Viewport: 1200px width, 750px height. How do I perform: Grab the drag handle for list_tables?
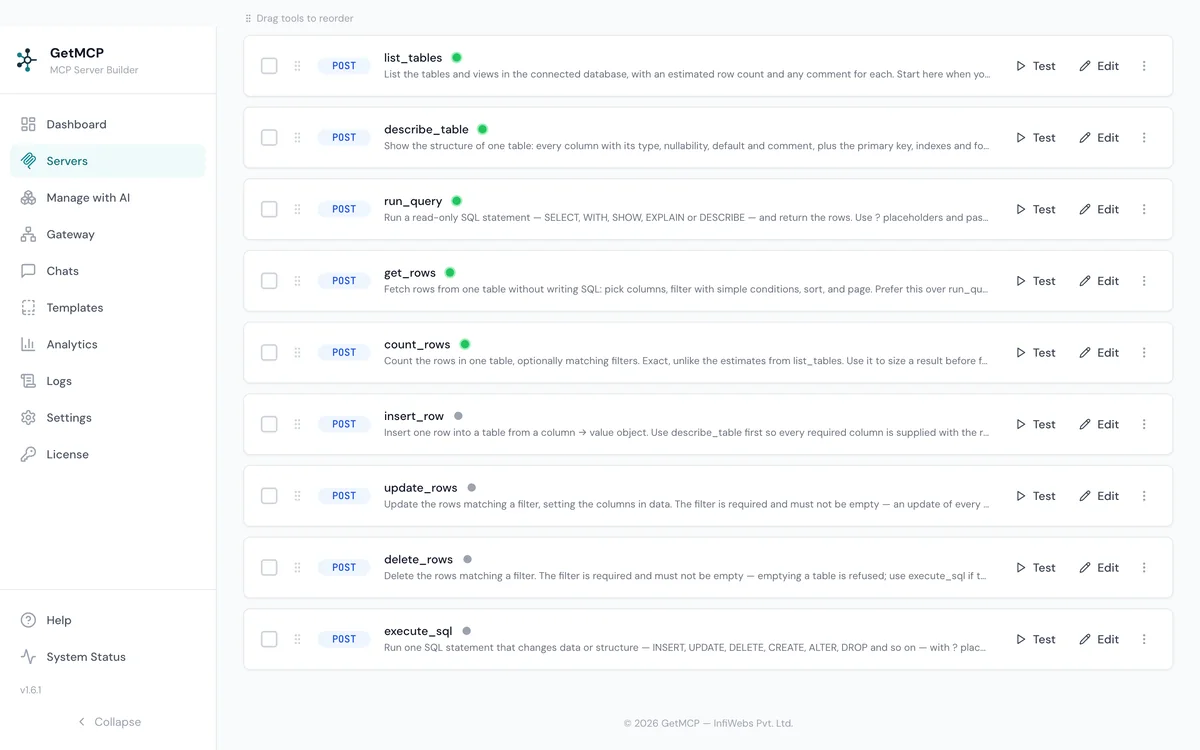pyautogui.click(x=297, y=66)
